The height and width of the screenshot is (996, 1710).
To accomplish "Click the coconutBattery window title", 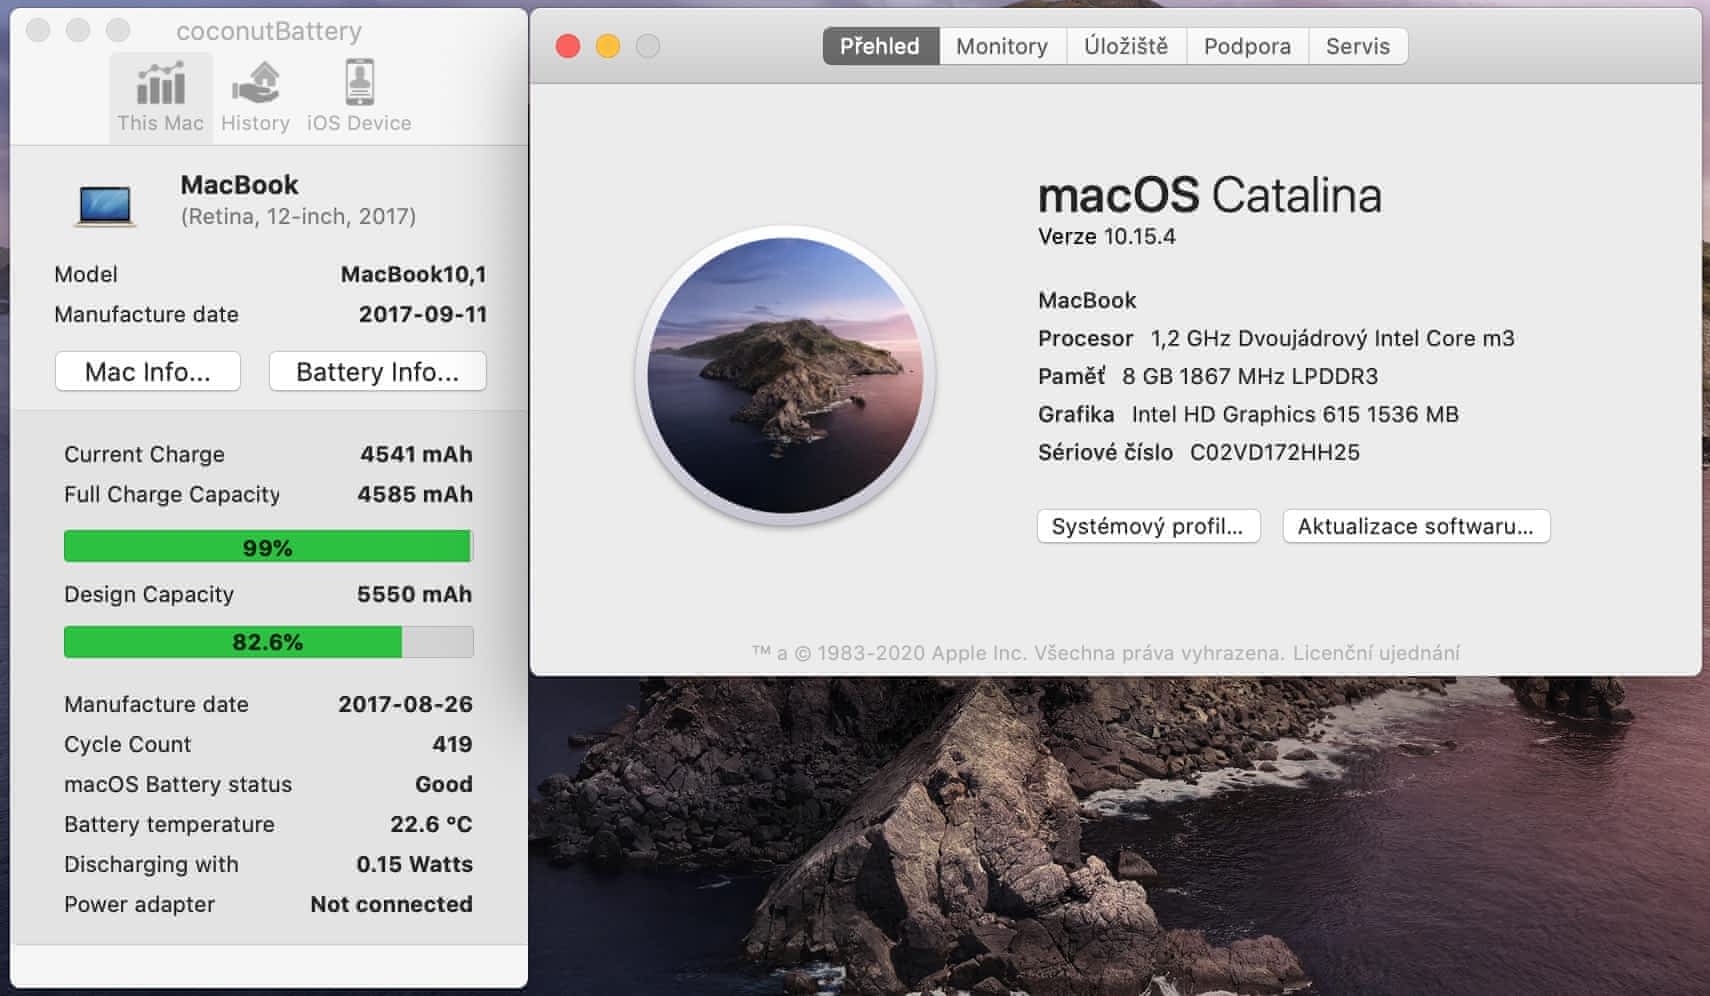I will coord(269,31).
